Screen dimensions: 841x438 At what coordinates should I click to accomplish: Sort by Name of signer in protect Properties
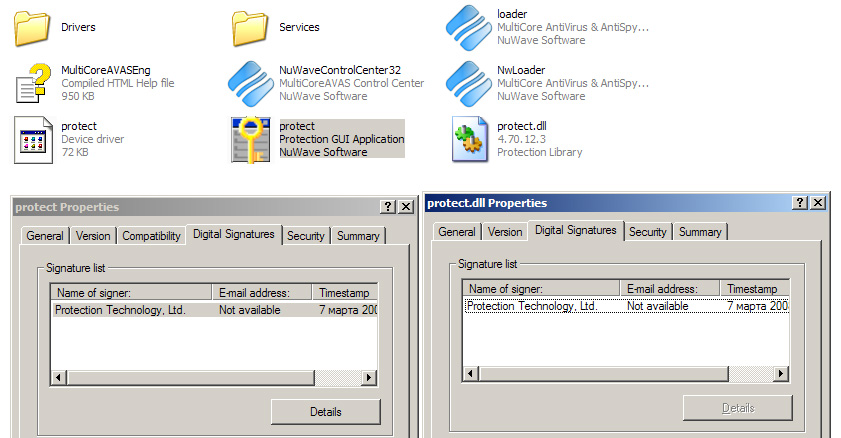pos(131,293)
